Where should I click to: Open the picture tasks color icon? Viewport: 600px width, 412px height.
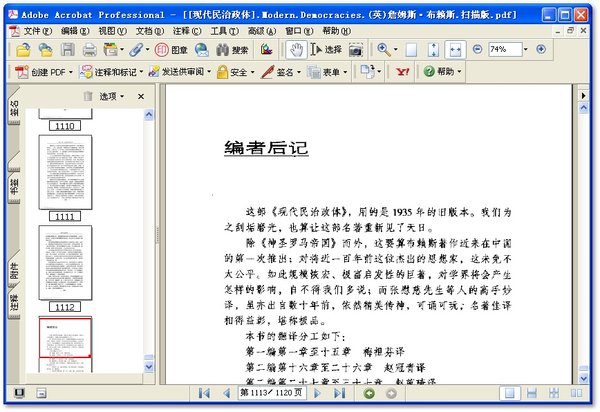click(266, 49)
